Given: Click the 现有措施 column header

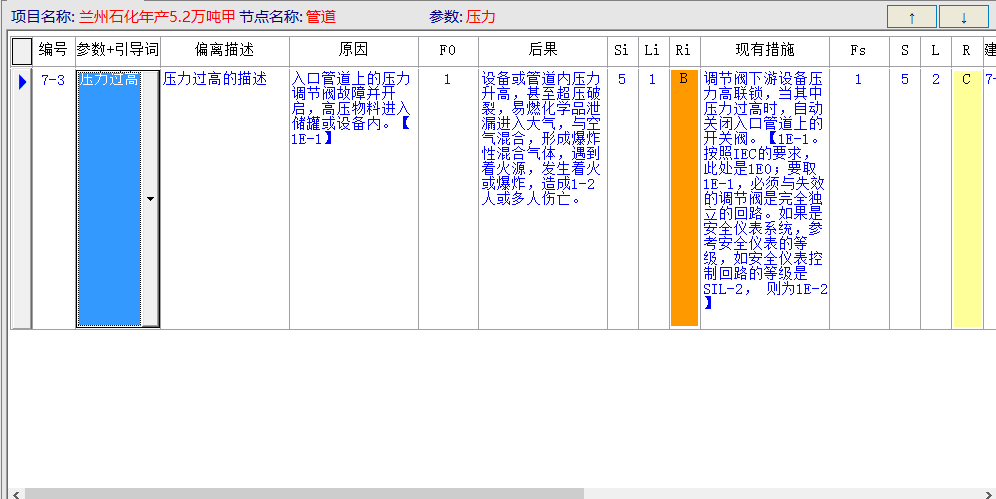Looking at the screenshot, I should (765, 51).
